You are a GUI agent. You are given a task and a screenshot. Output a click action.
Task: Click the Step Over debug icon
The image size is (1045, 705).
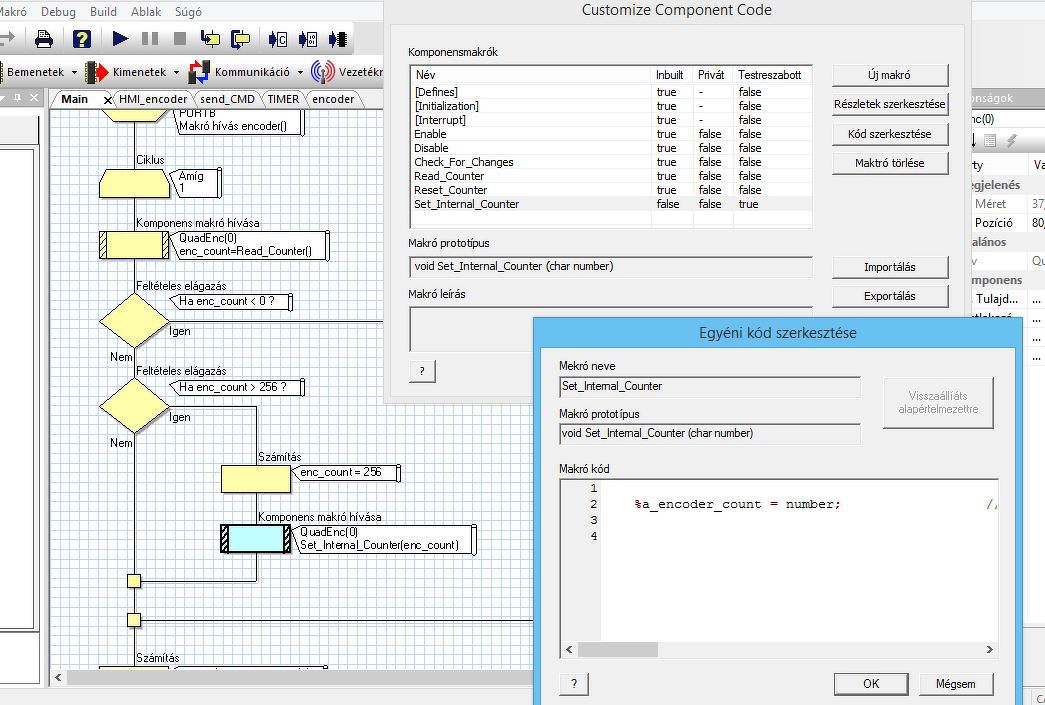pyautogui.click(x=240, y=39)
